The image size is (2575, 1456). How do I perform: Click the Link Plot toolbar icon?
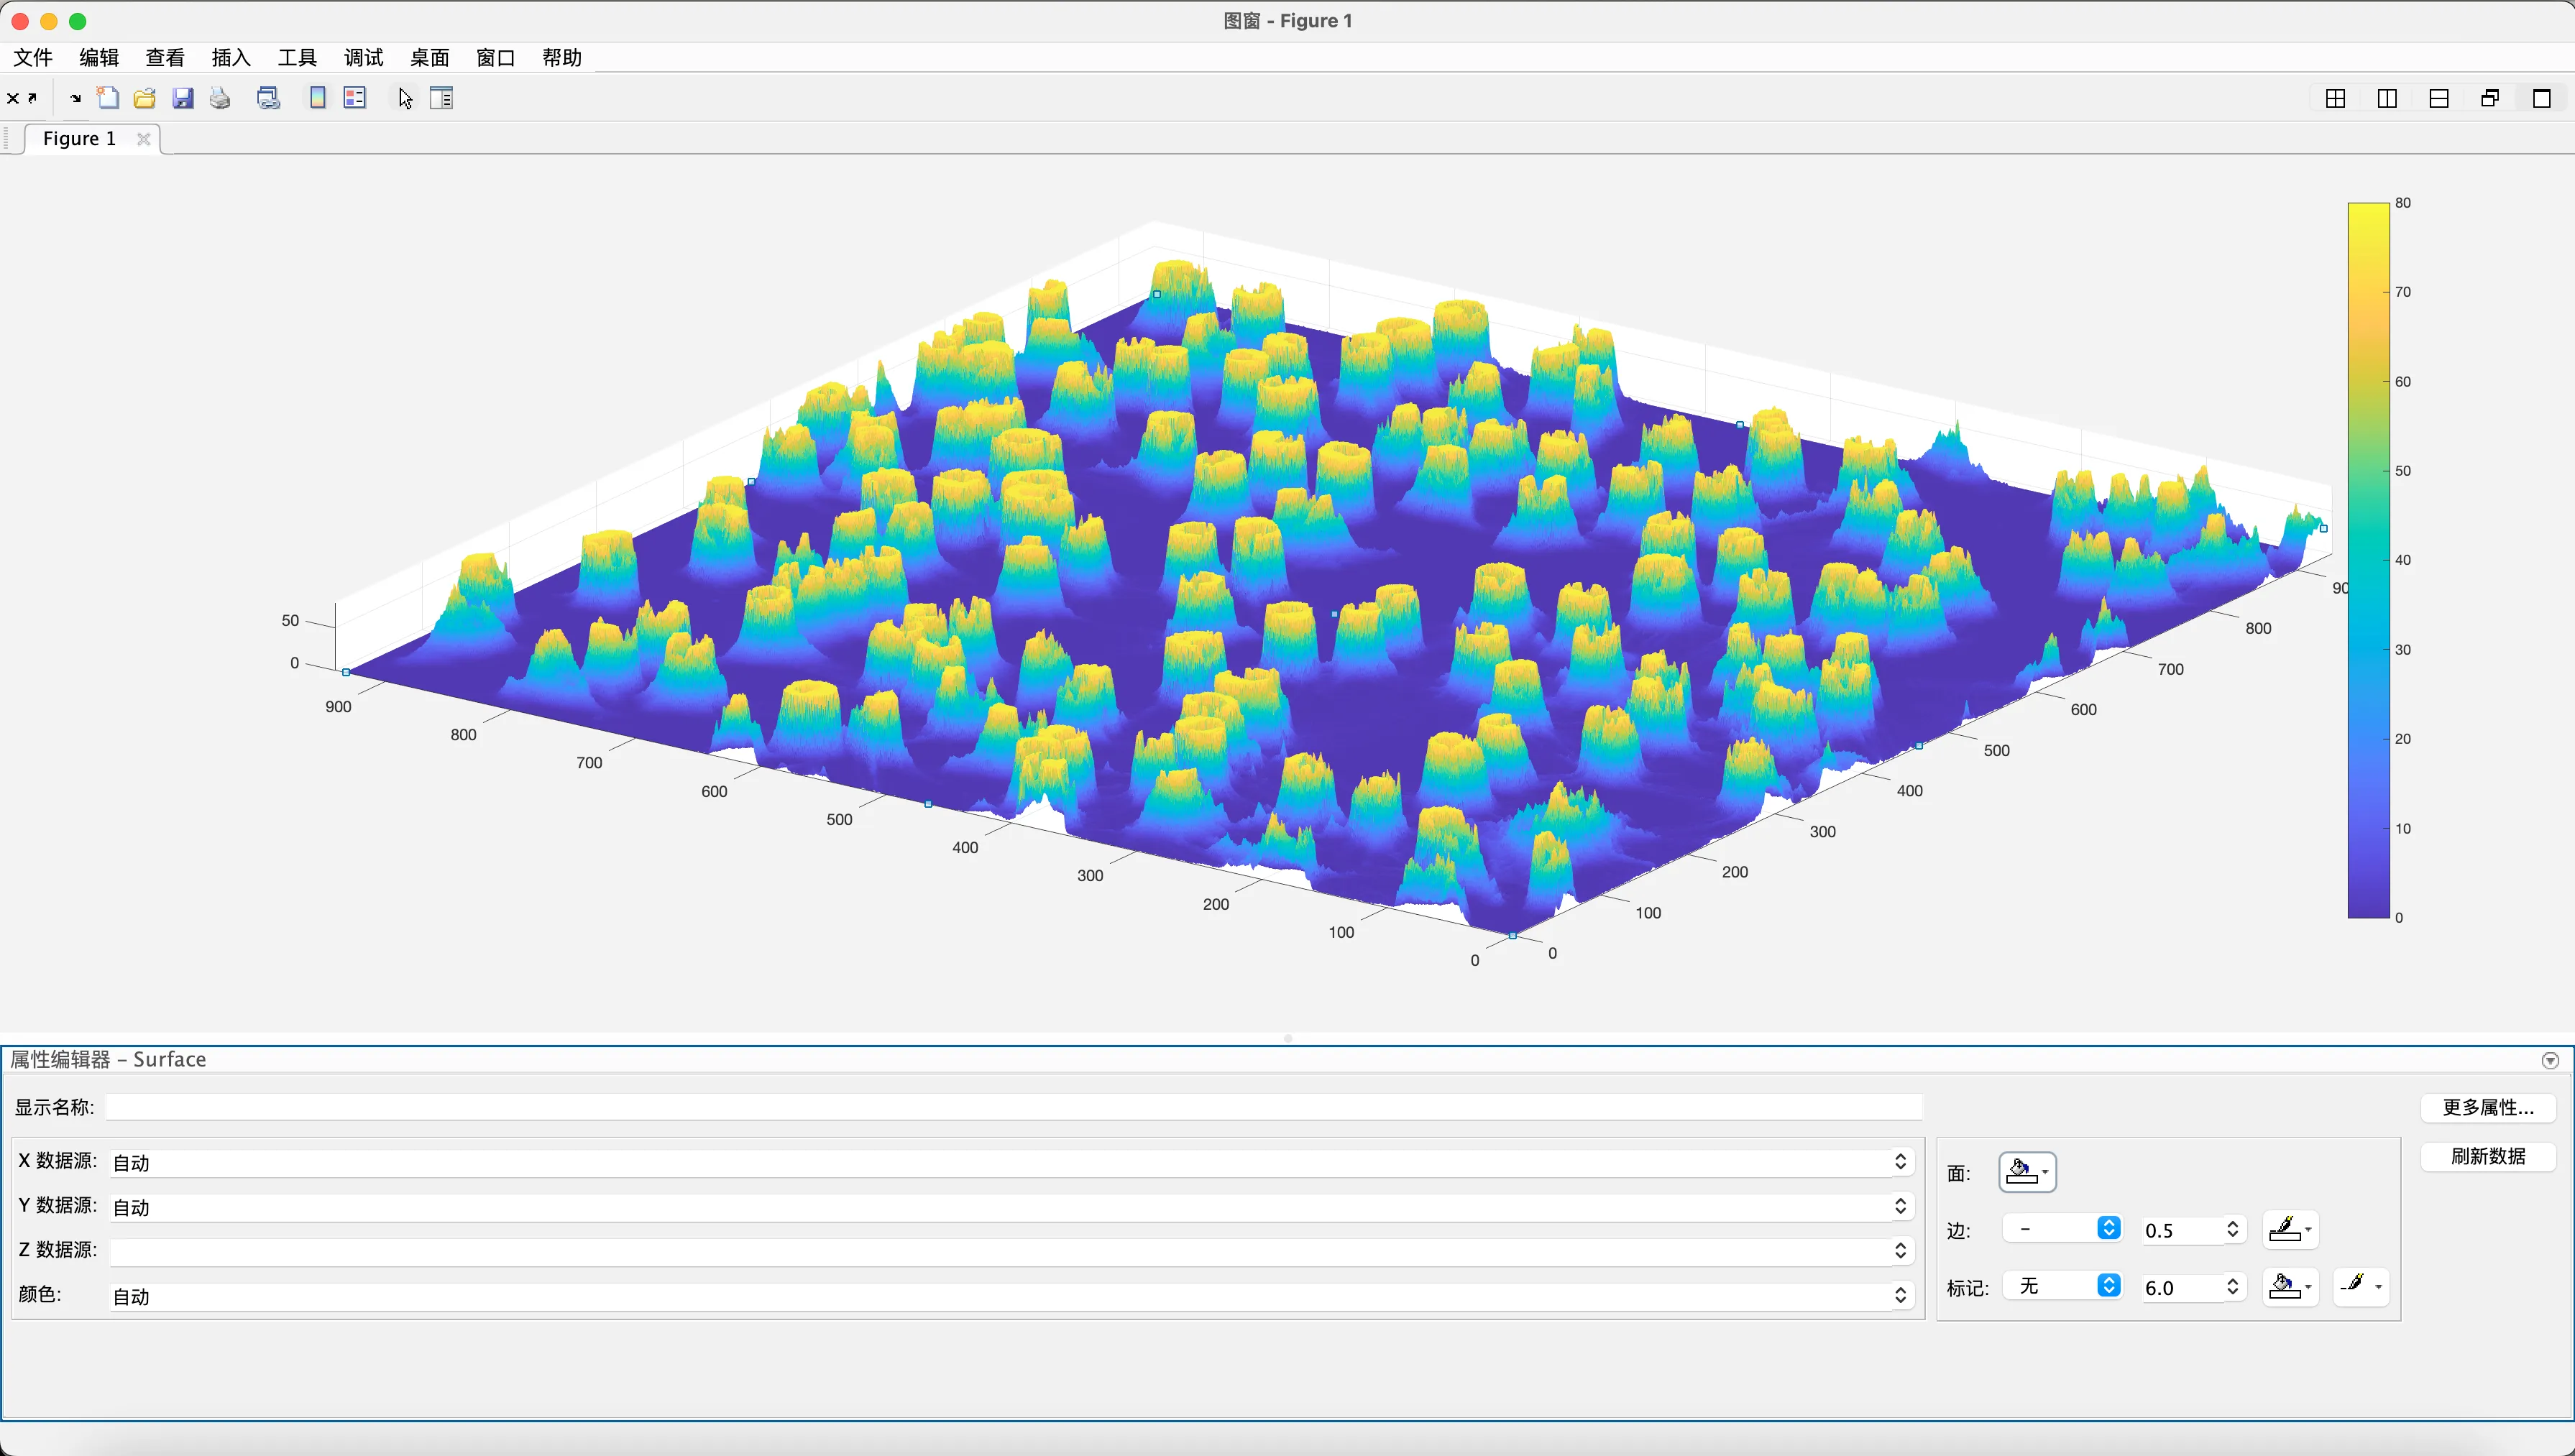[268, 98]
